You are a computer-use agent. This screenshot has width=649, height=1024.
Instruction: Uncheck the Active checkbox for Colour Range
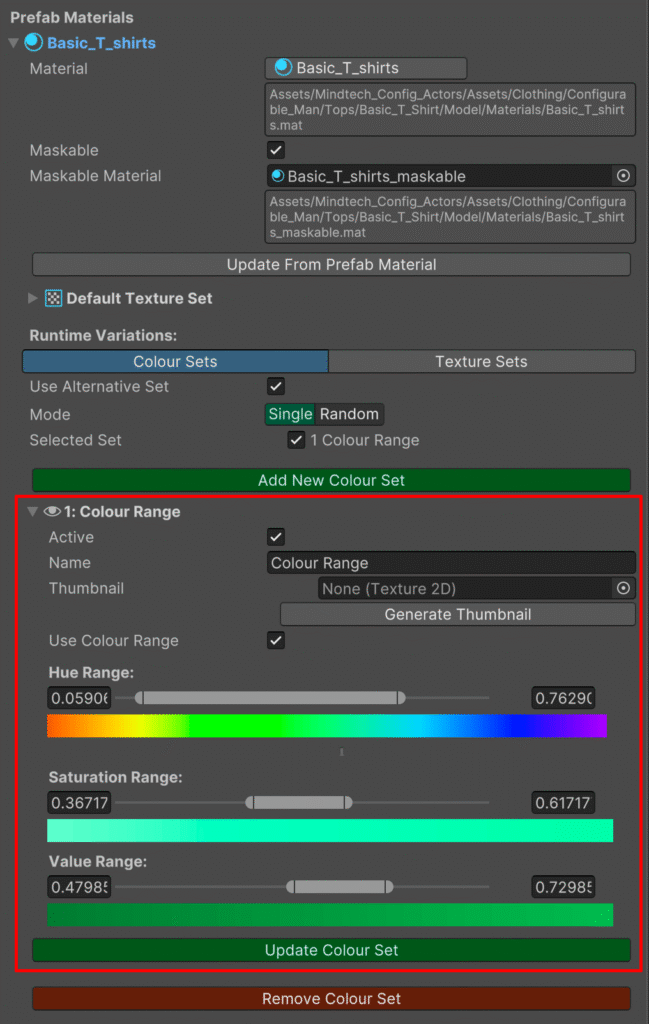277,537
